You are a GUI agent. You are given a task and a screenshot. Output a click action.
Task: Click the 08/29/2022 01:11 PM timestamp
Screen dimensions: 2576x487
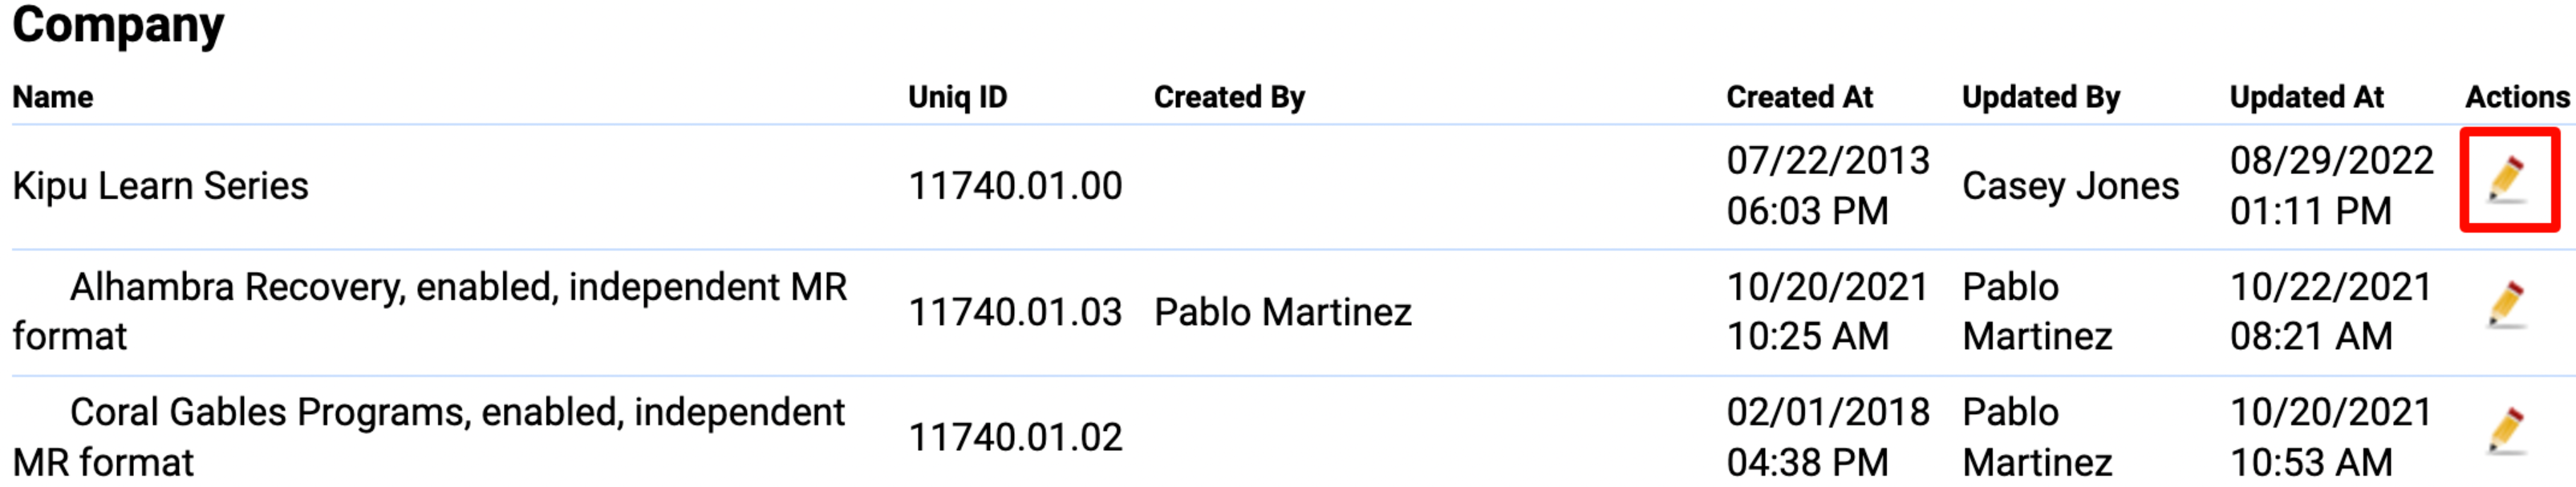pos(2330,186)
